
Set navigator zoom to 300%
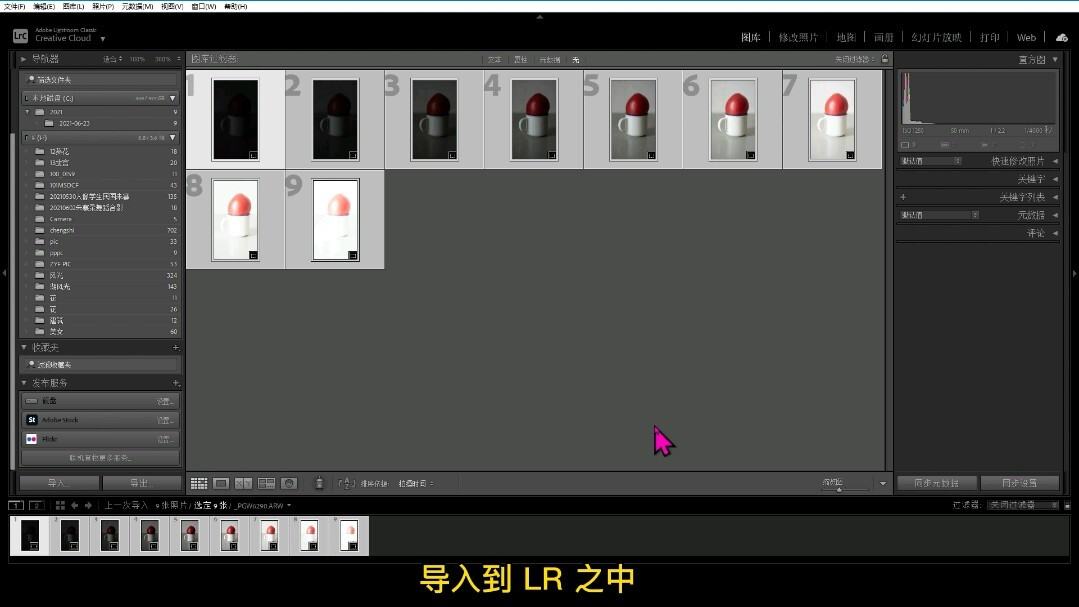pos(162,59)
